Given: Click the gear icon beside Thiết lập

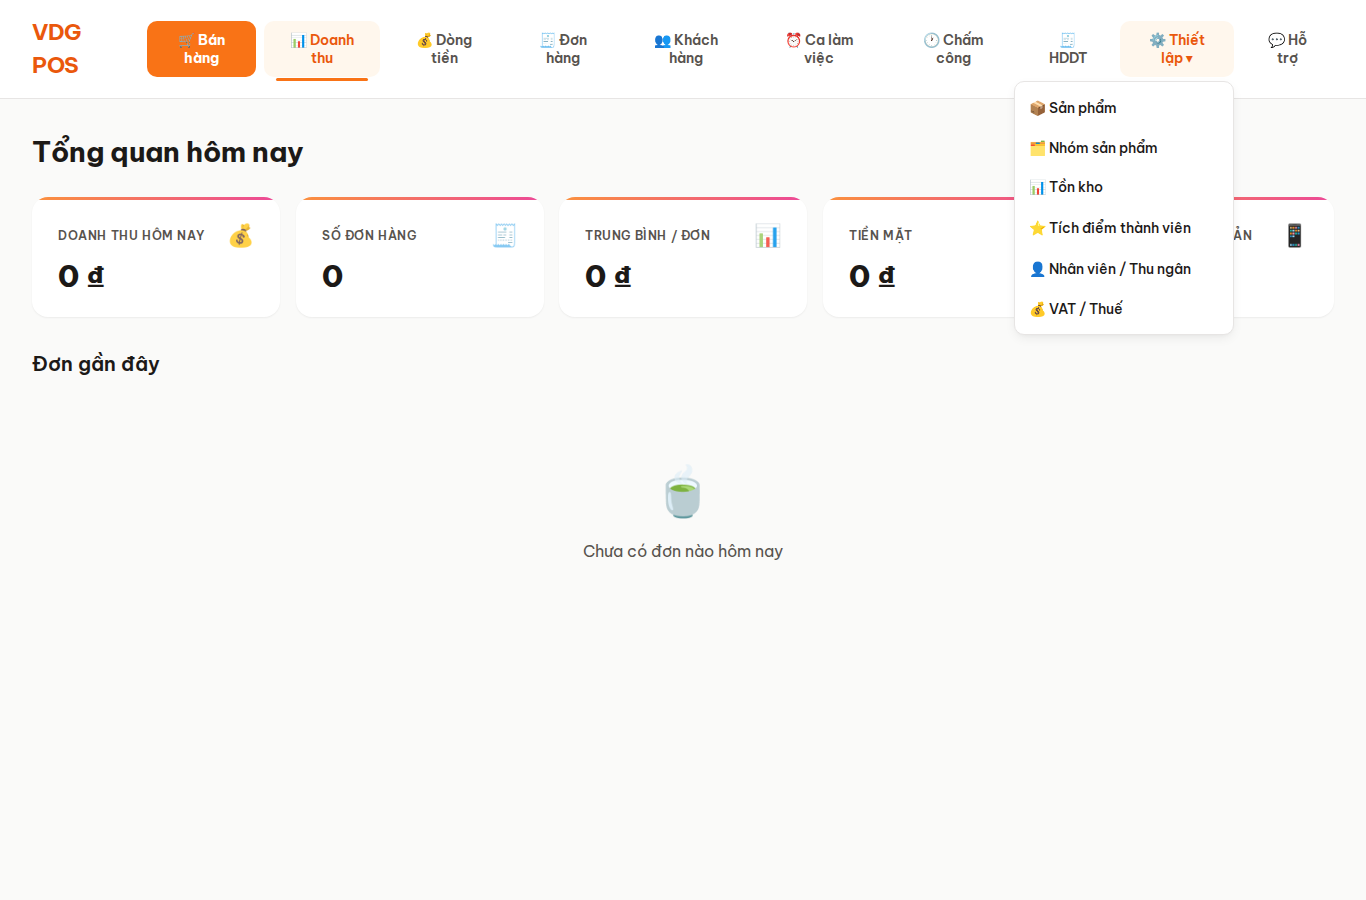Looking at the screenshot, I should (x=1158, y=41).
